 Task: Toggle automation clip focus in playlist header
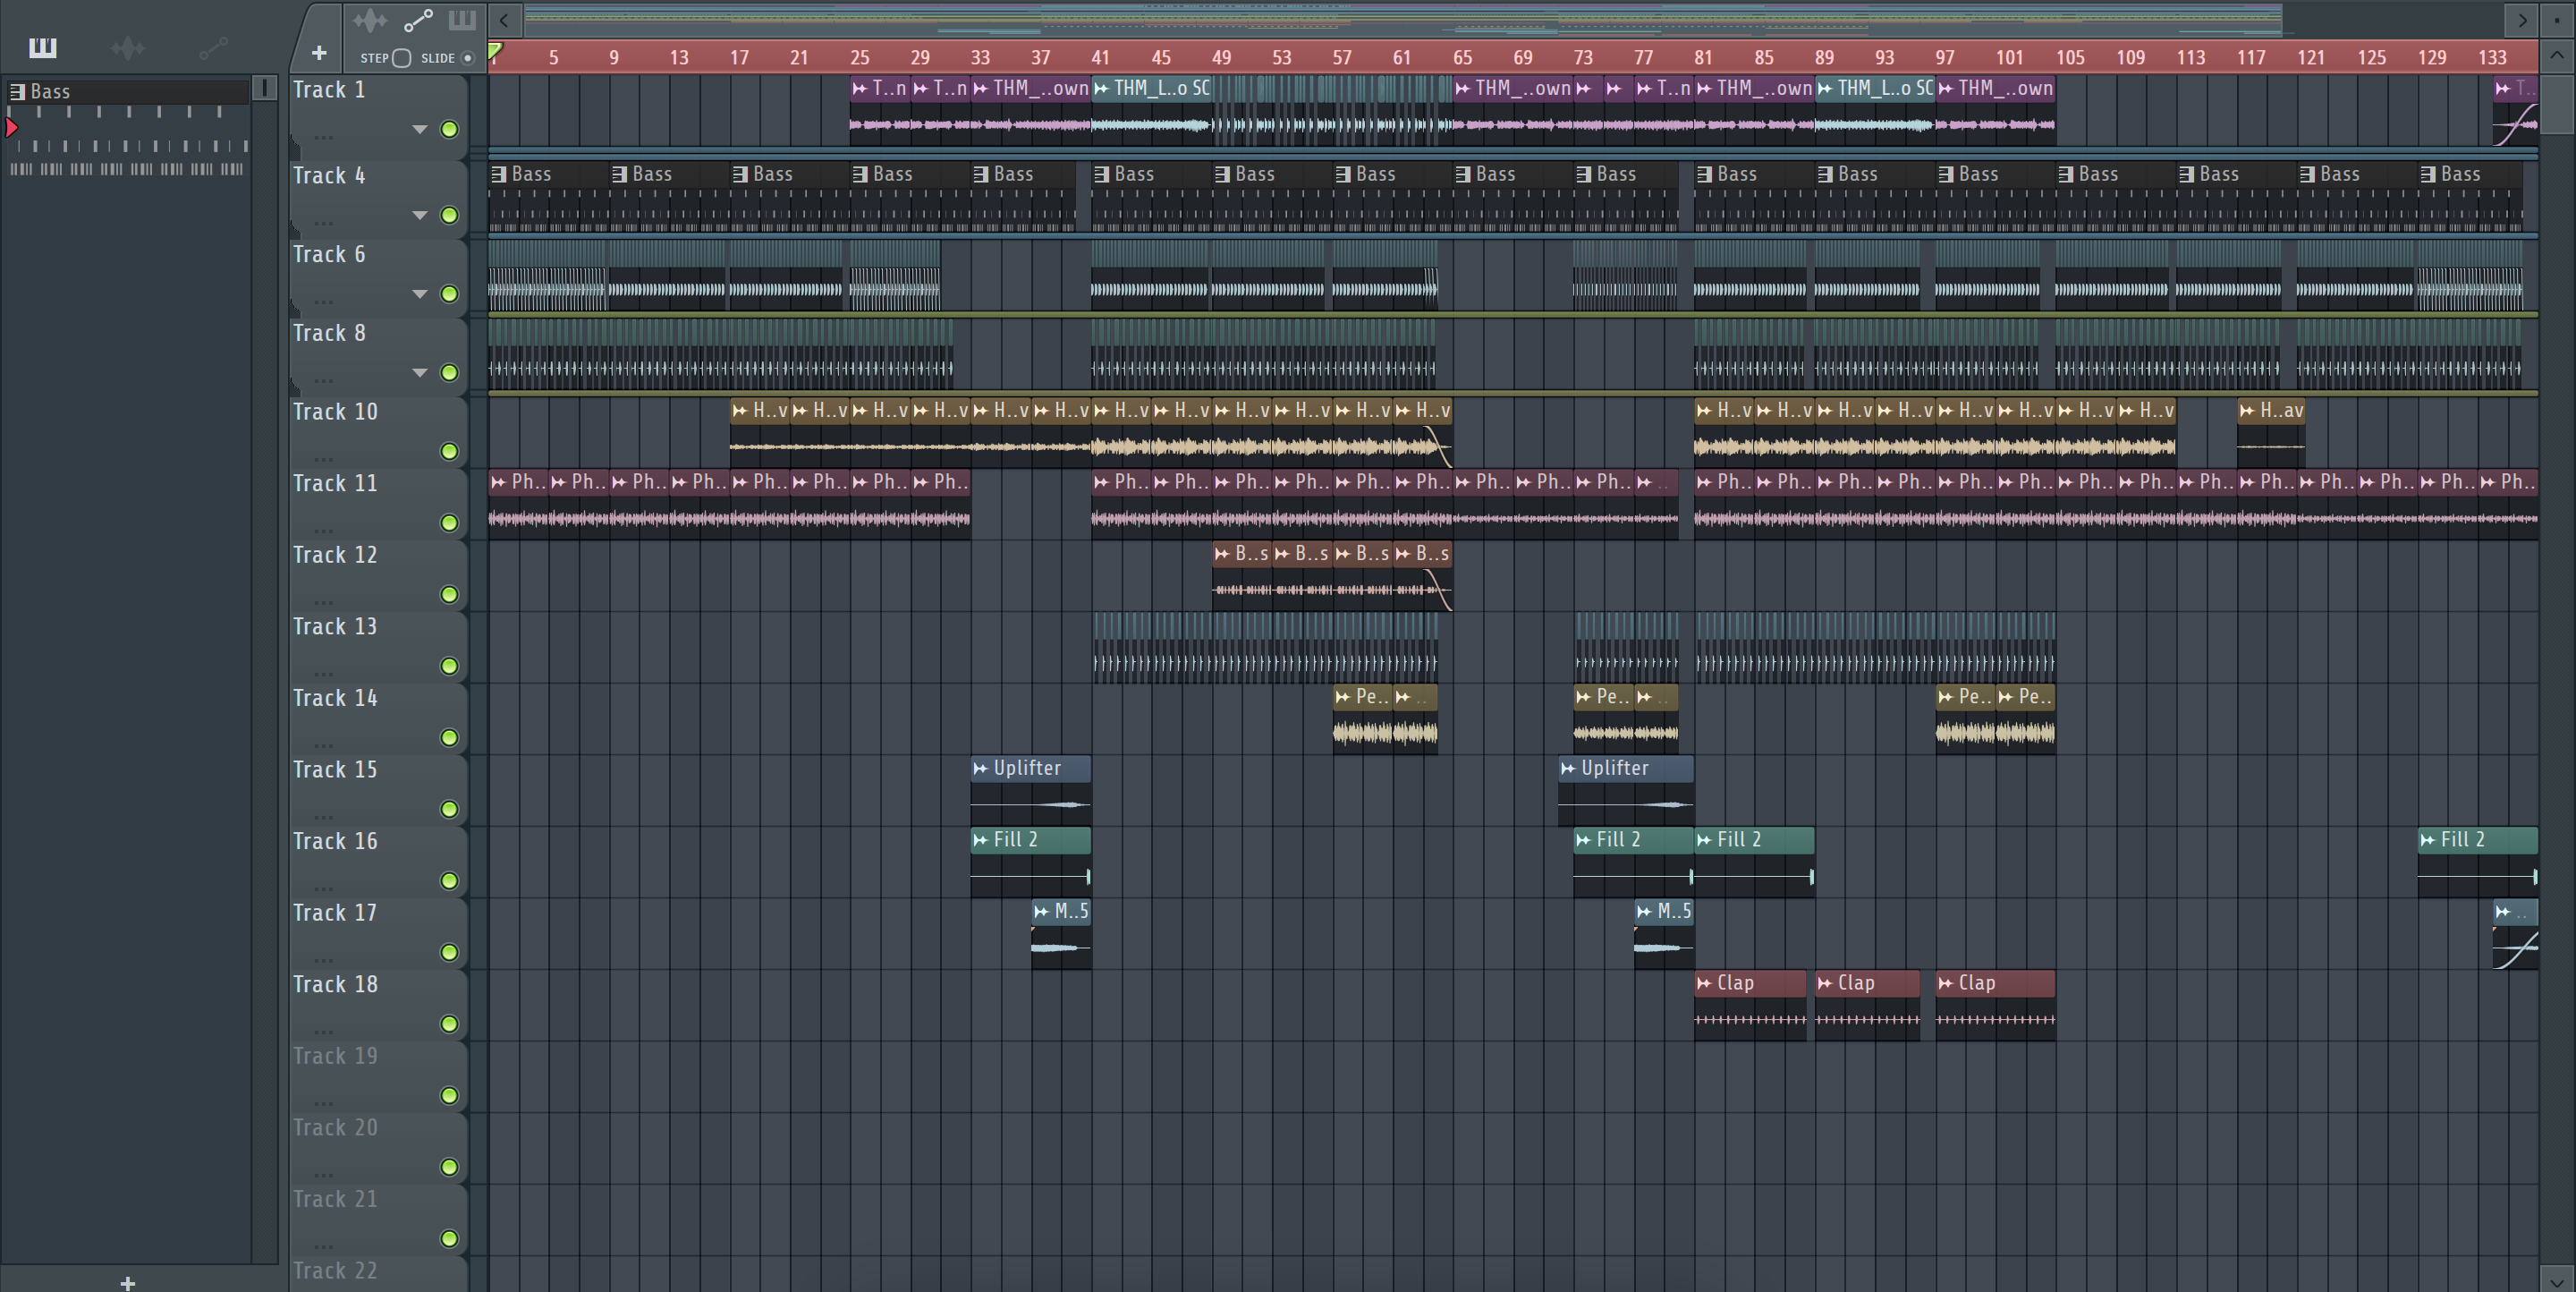tap(418, 20)
